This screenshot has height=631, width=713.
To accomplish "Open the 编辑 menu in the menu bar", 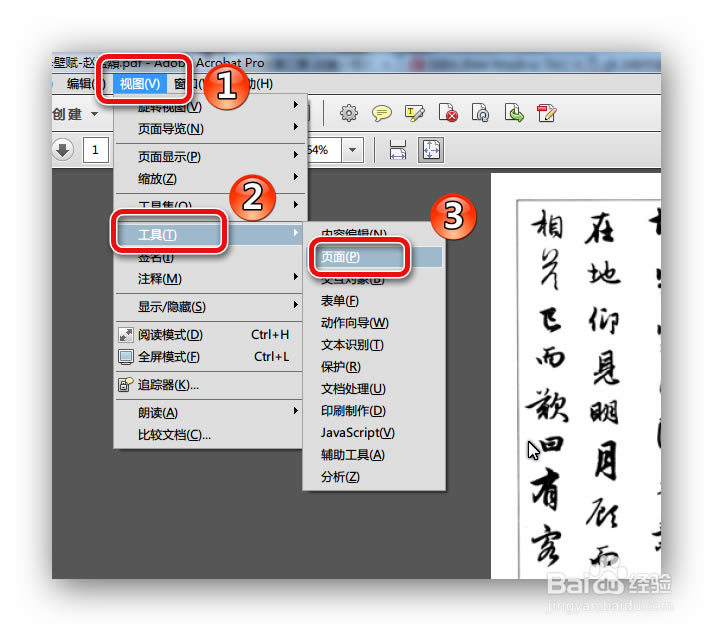I will [85, 84].
